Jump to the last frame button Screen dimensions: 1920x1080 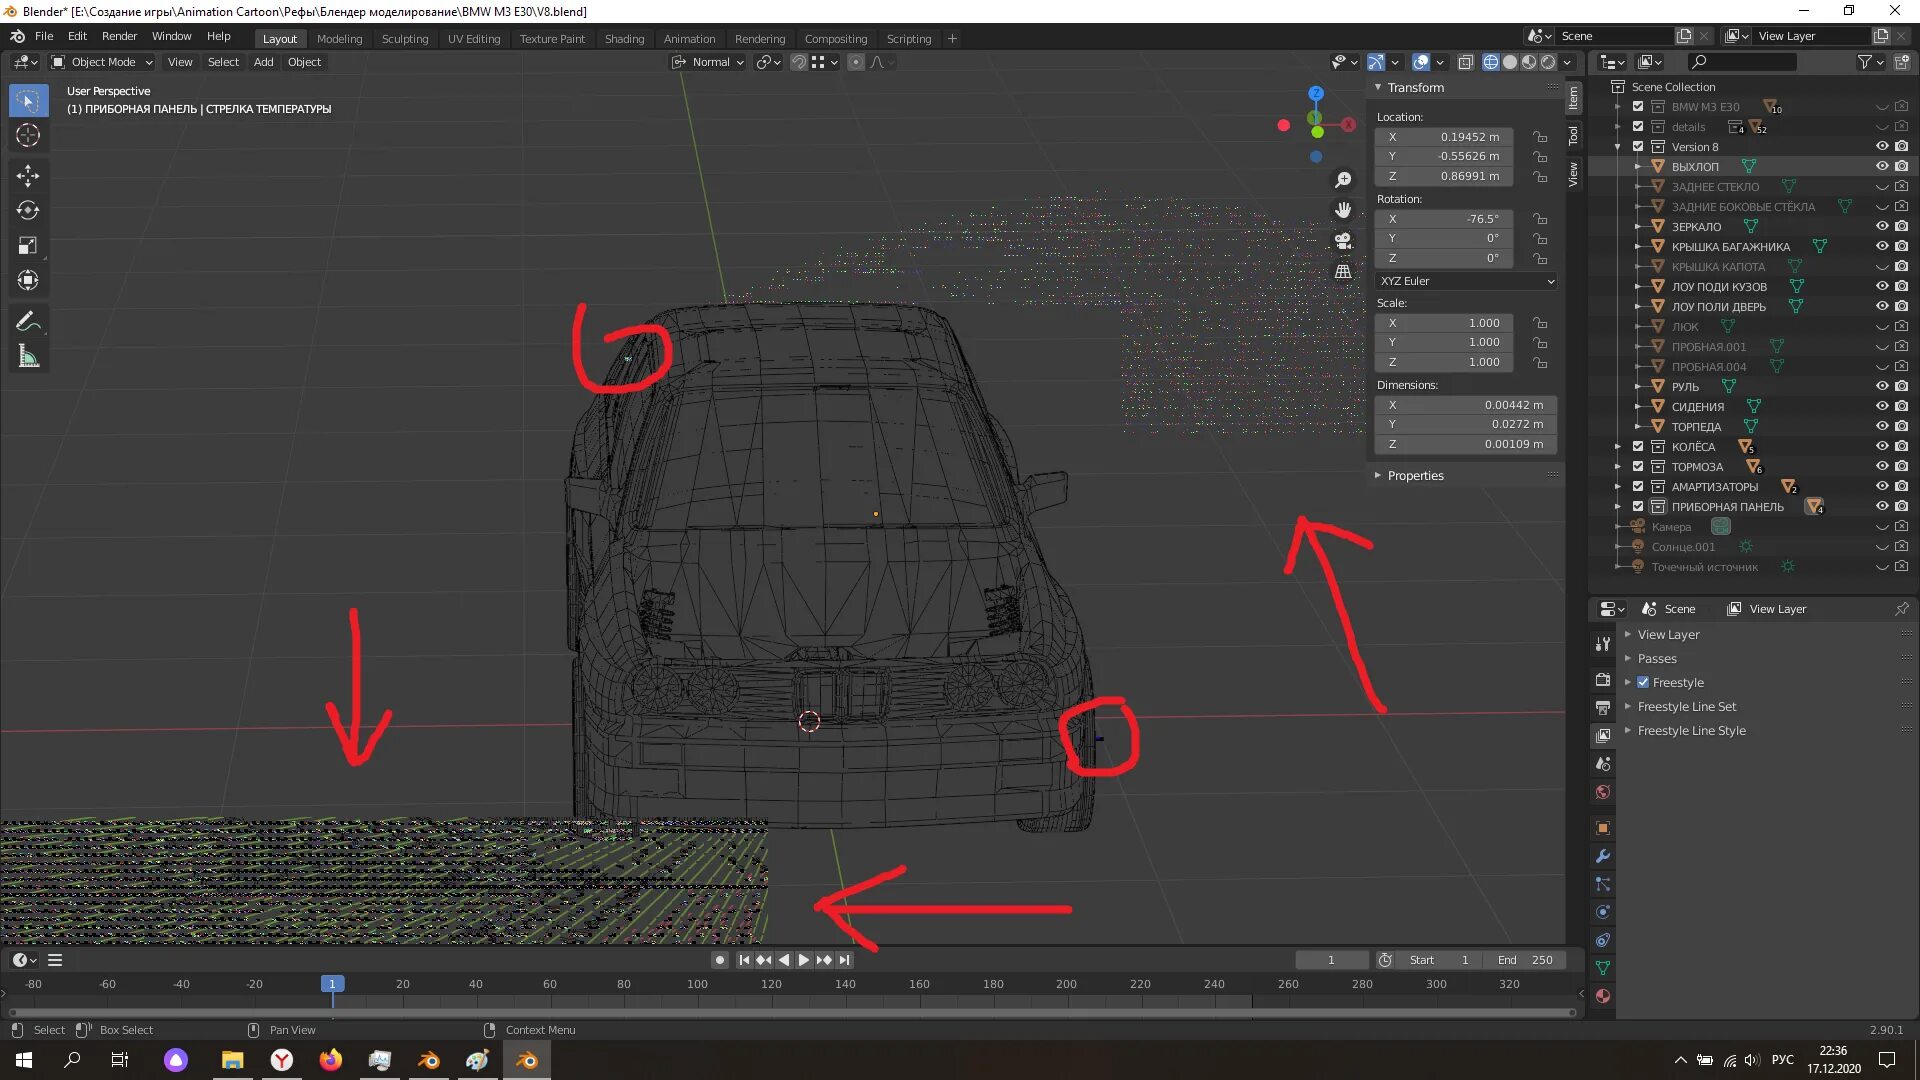click(x=845, y=960)
